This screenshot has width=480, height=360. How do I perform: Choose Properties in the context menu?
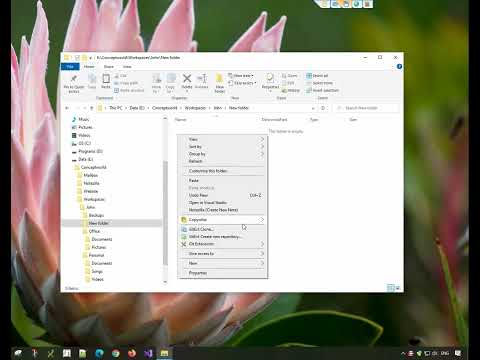point(222,273)
